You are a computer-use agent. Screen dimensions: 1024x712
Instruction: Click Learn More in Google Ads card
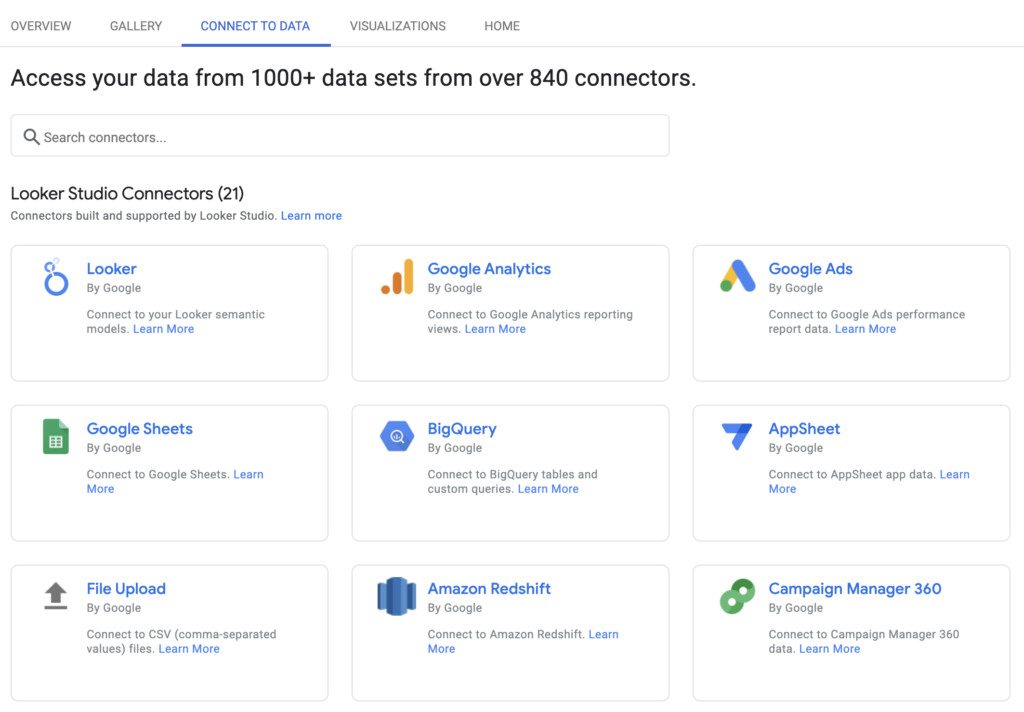coord(865,329)
